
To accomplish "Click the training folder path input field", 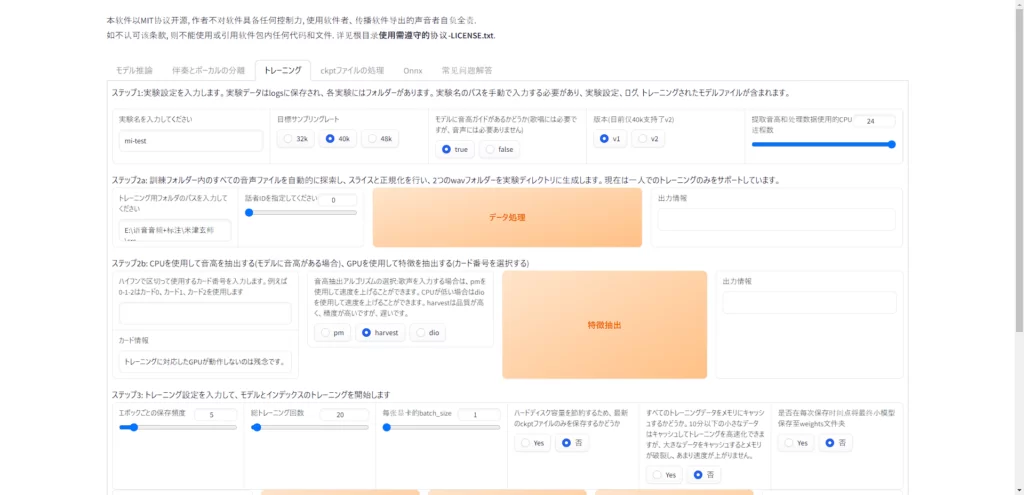I will coord(174,231).
